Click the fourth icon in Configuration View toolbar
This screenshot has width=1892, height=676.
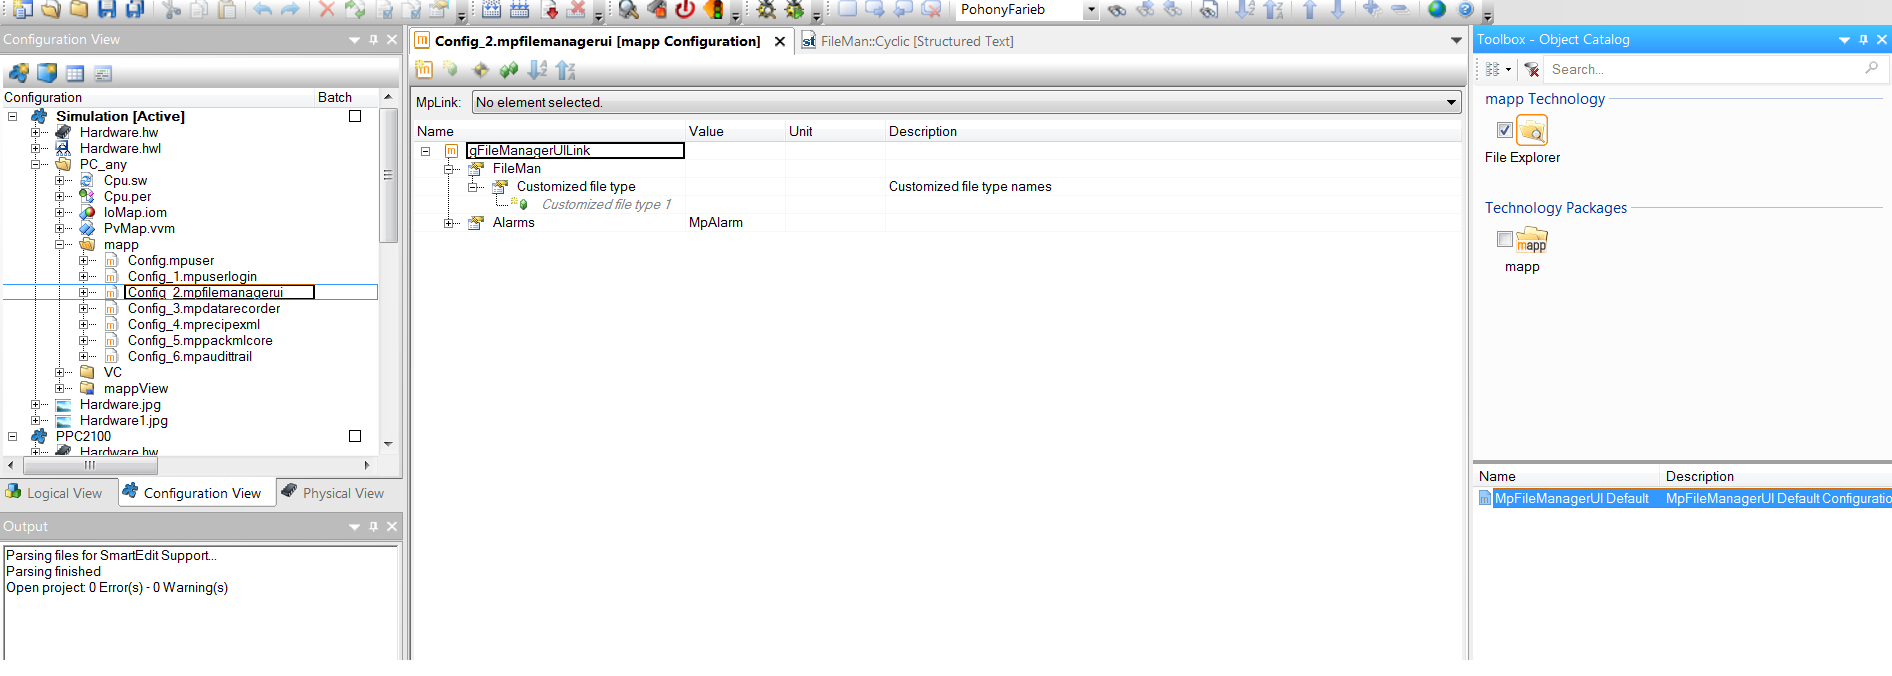103,73
